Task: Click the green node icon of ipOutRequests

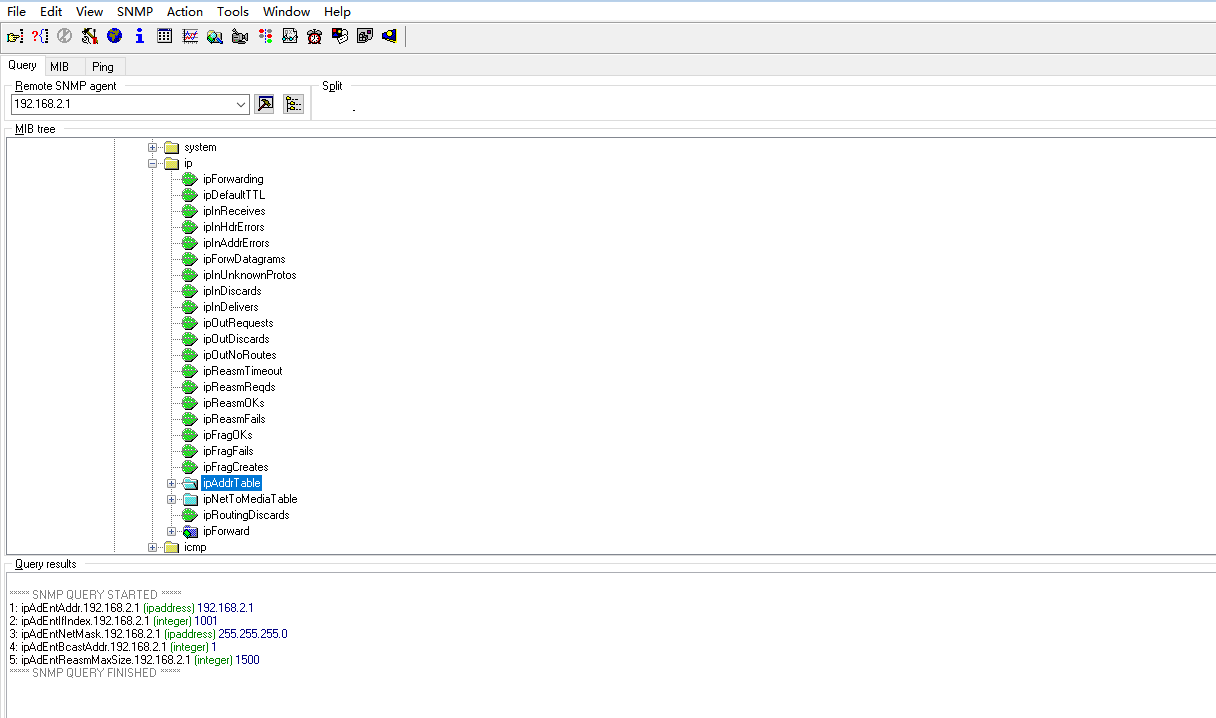Action: [x=189, y=323]
